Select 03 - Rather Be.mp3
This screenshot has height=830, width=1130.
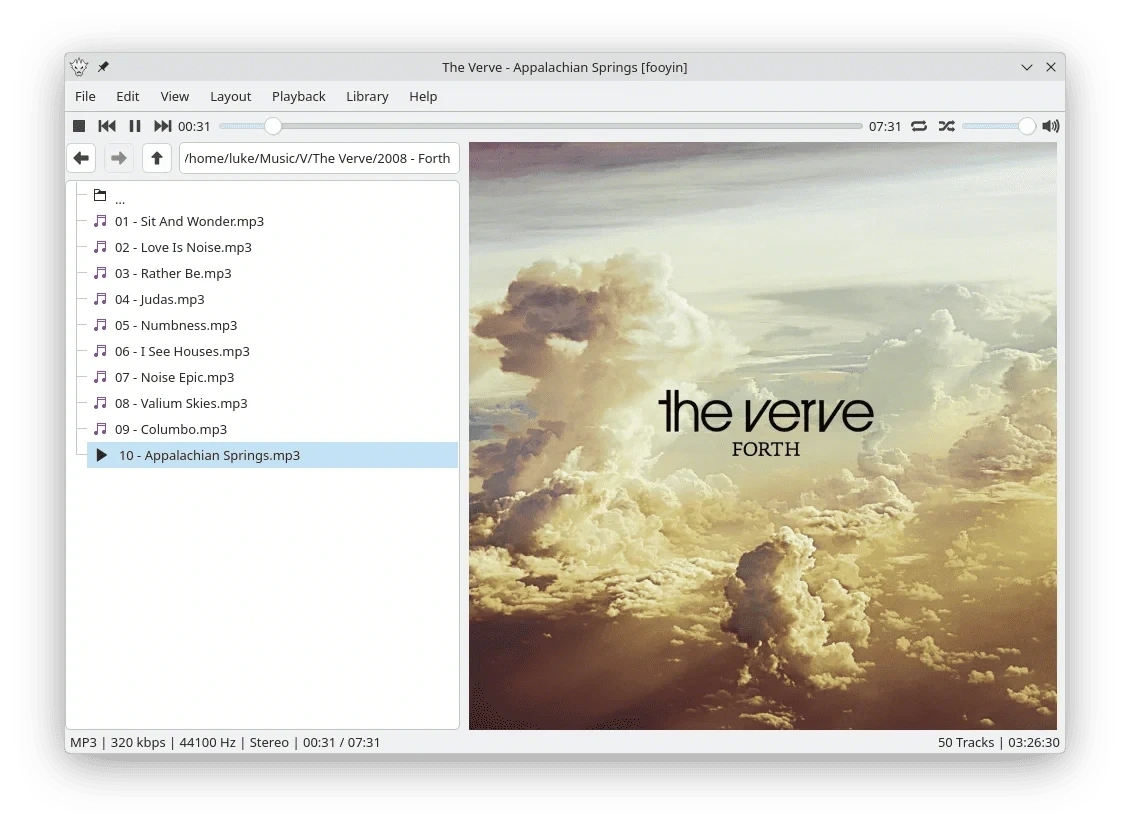pos(173,273)
